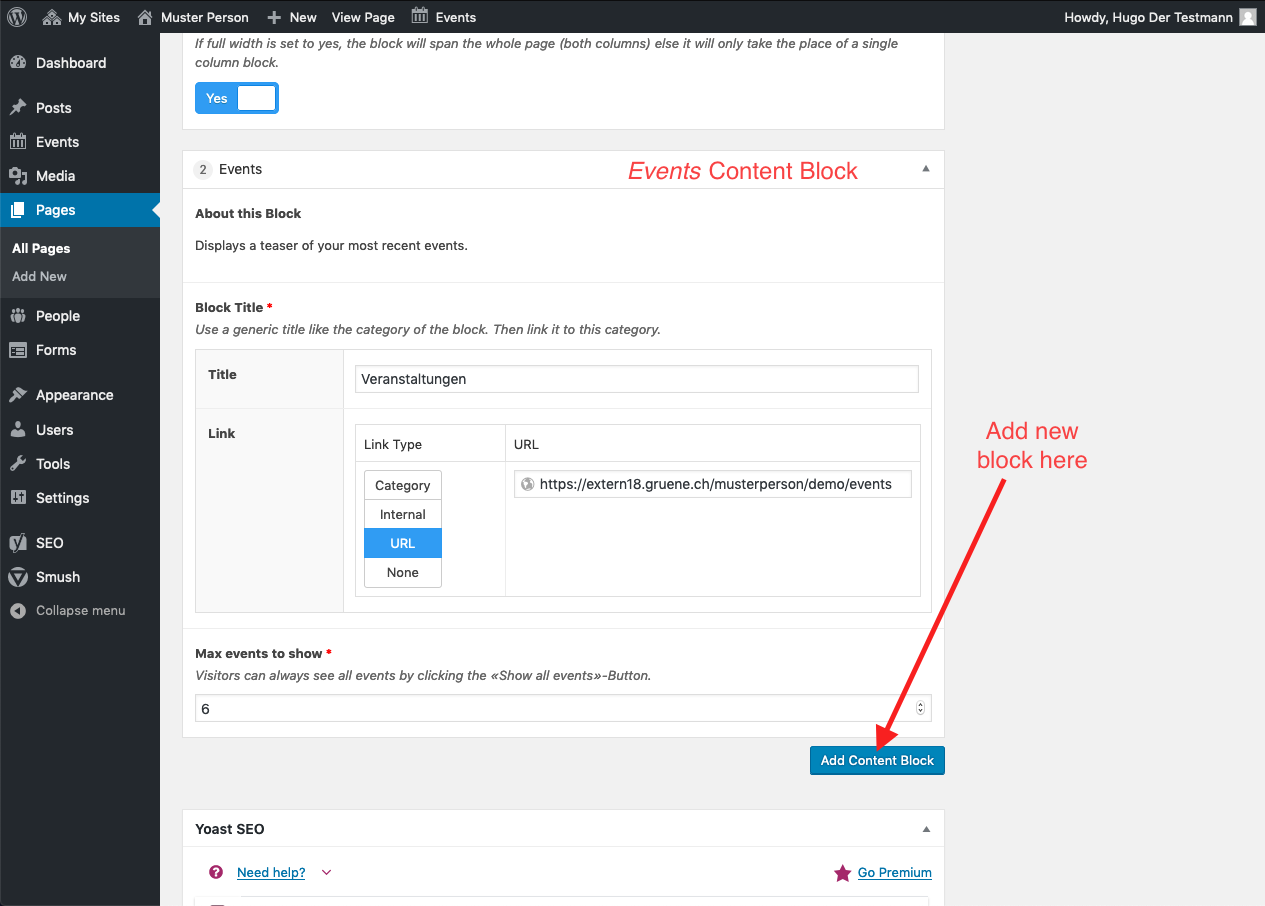Click the WordPress logo icon
Viewport: 1265px width, 906px height.
tap(17, 17)
